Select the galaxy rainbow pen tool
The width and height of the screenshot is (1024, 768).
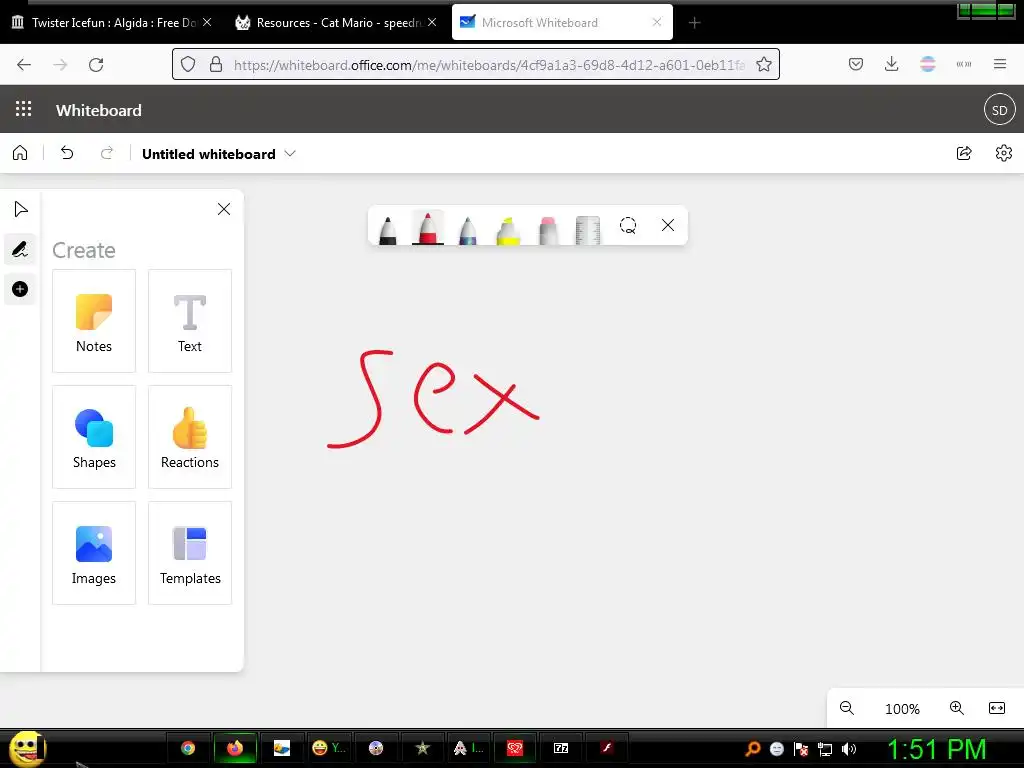(x=468, y=229)
